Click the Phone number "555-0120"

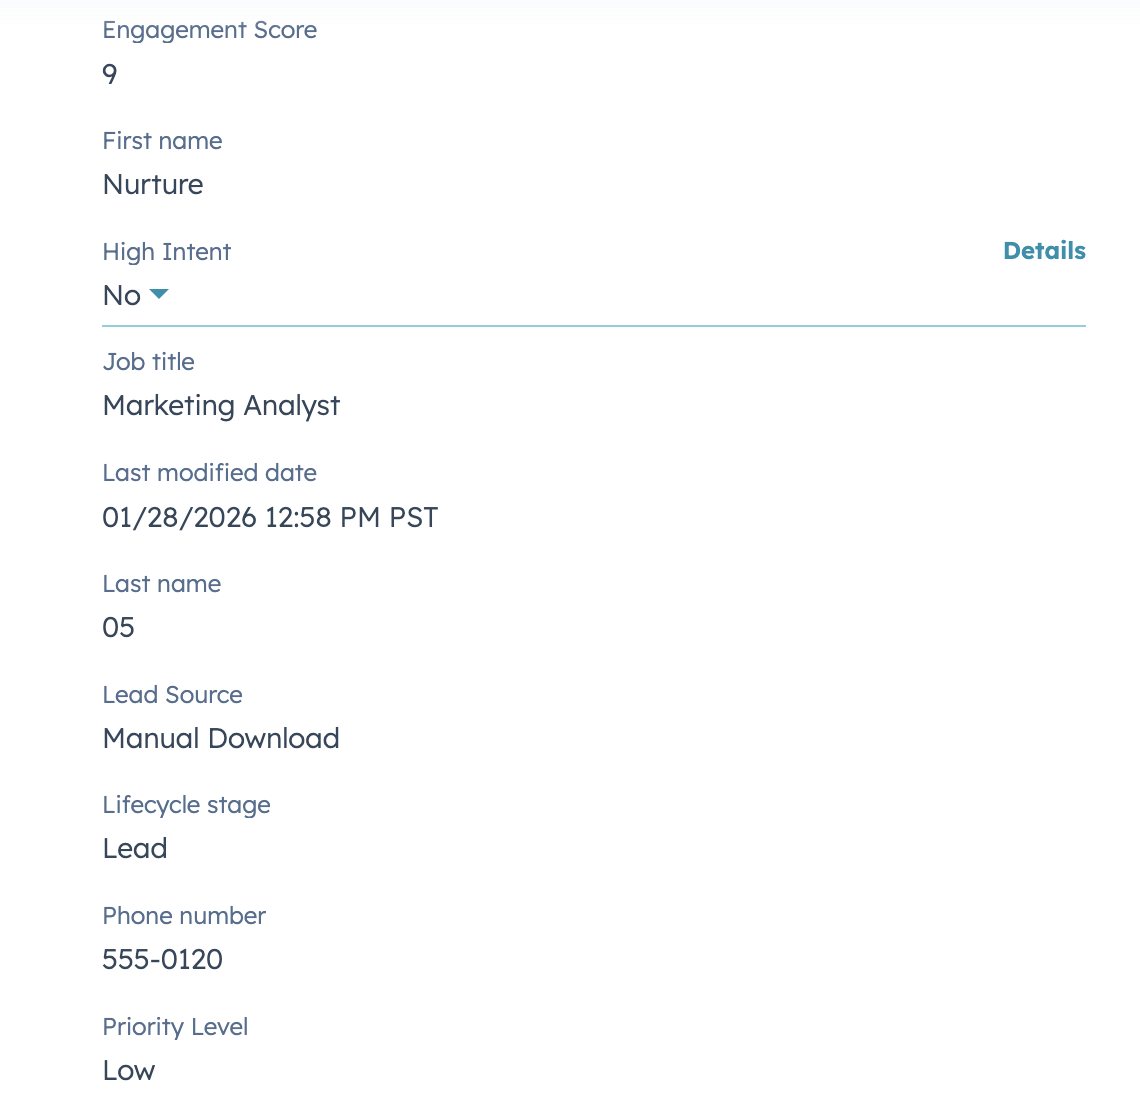(162, 960)
